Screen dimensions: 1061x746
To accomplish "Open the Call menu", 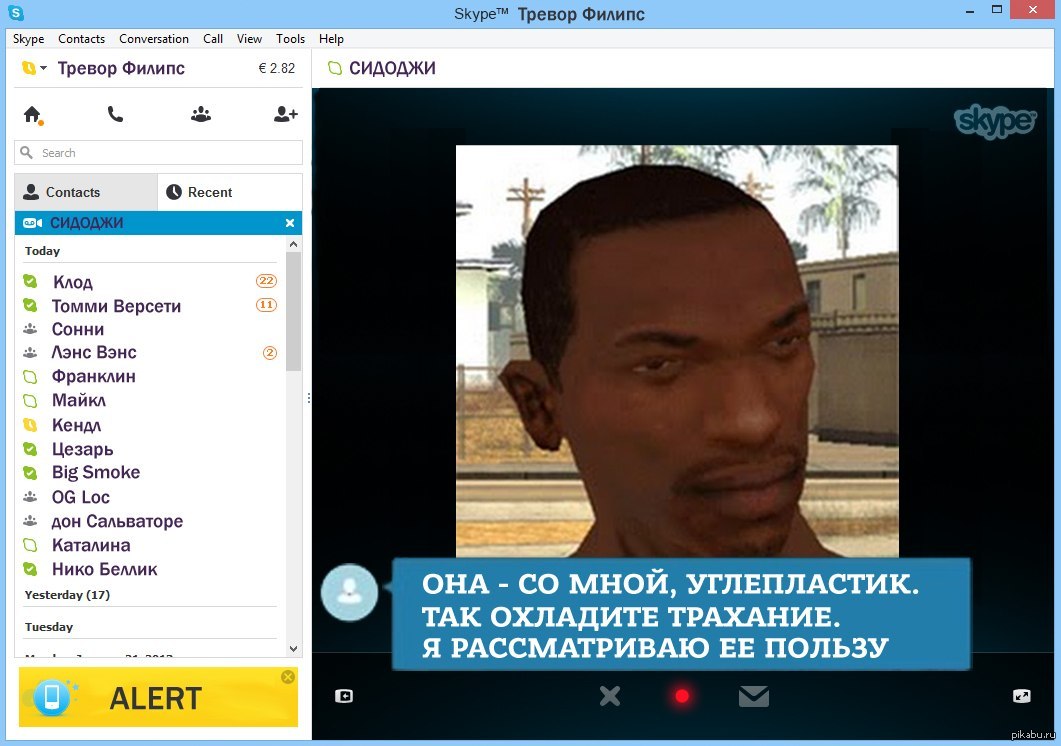I will tap(213, 39).
